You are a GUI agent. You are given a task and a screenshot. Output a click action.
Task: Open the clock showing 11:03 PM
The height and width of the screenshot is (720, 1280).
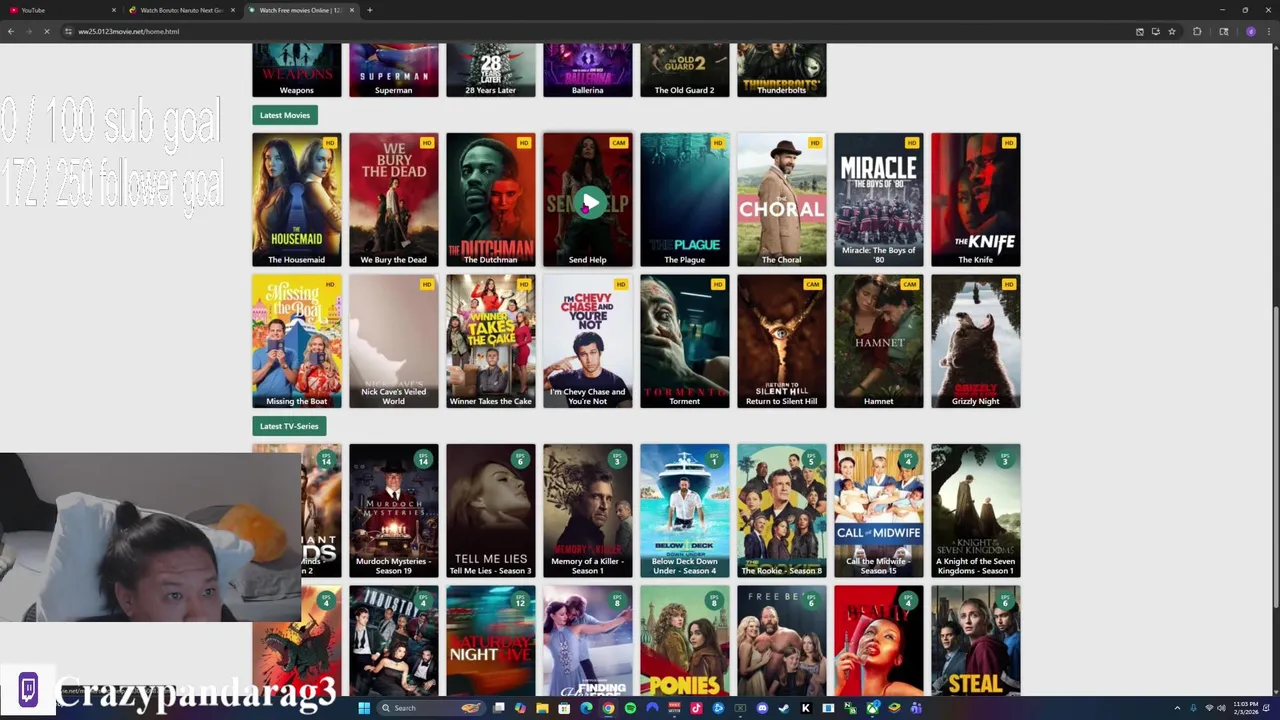[x=1246, y=708]
